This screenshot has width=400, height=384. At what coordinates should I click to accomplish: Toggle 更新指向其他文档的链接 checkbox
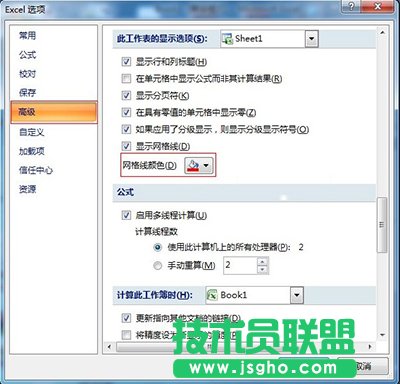pyautogui.click(x=126, y=318)
